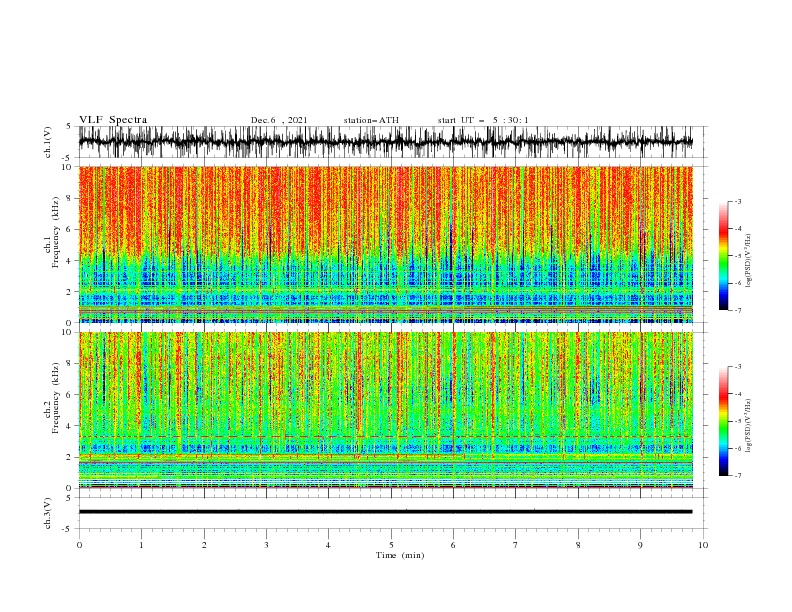Click the time axis tick label "0"
Screen dimensions: 792x612
point(79,545)
